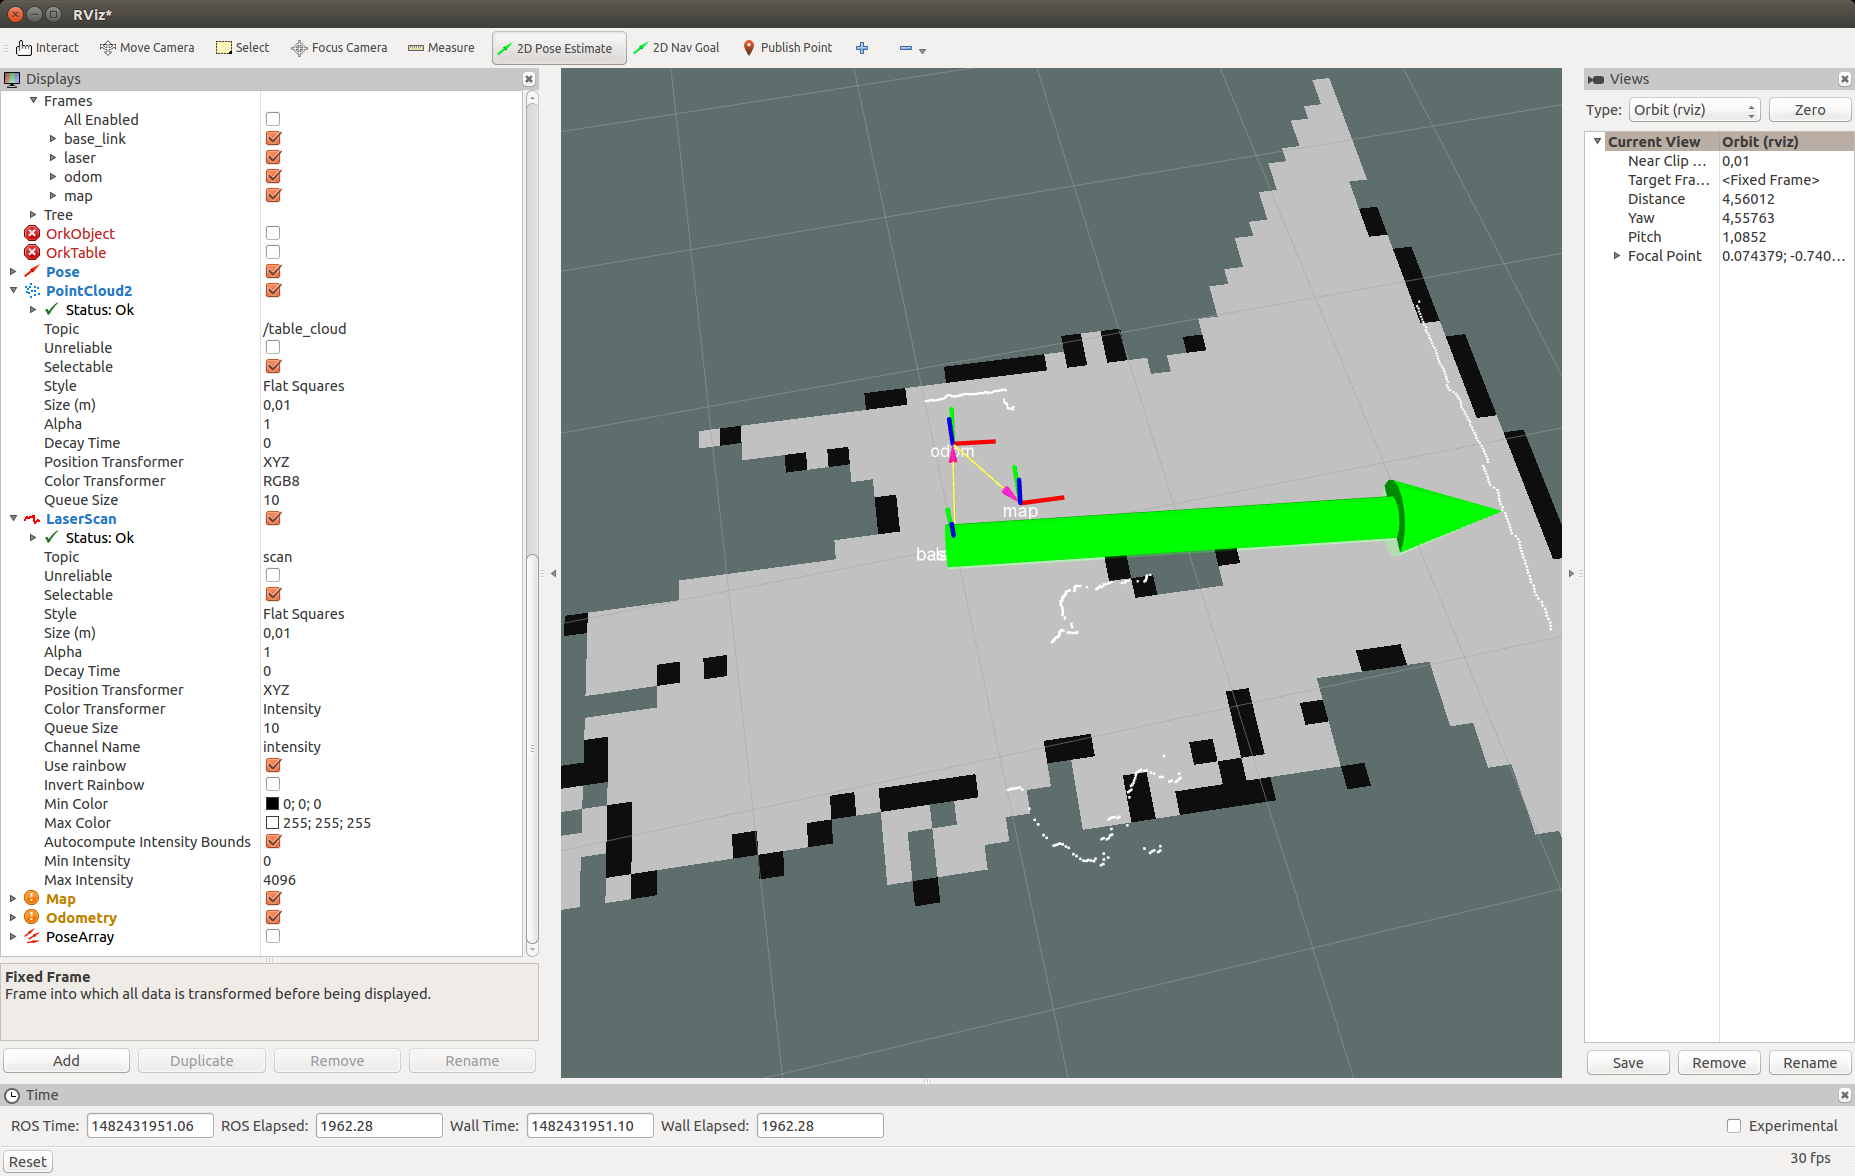Open the view Type dropdown

coord(1694,110)
